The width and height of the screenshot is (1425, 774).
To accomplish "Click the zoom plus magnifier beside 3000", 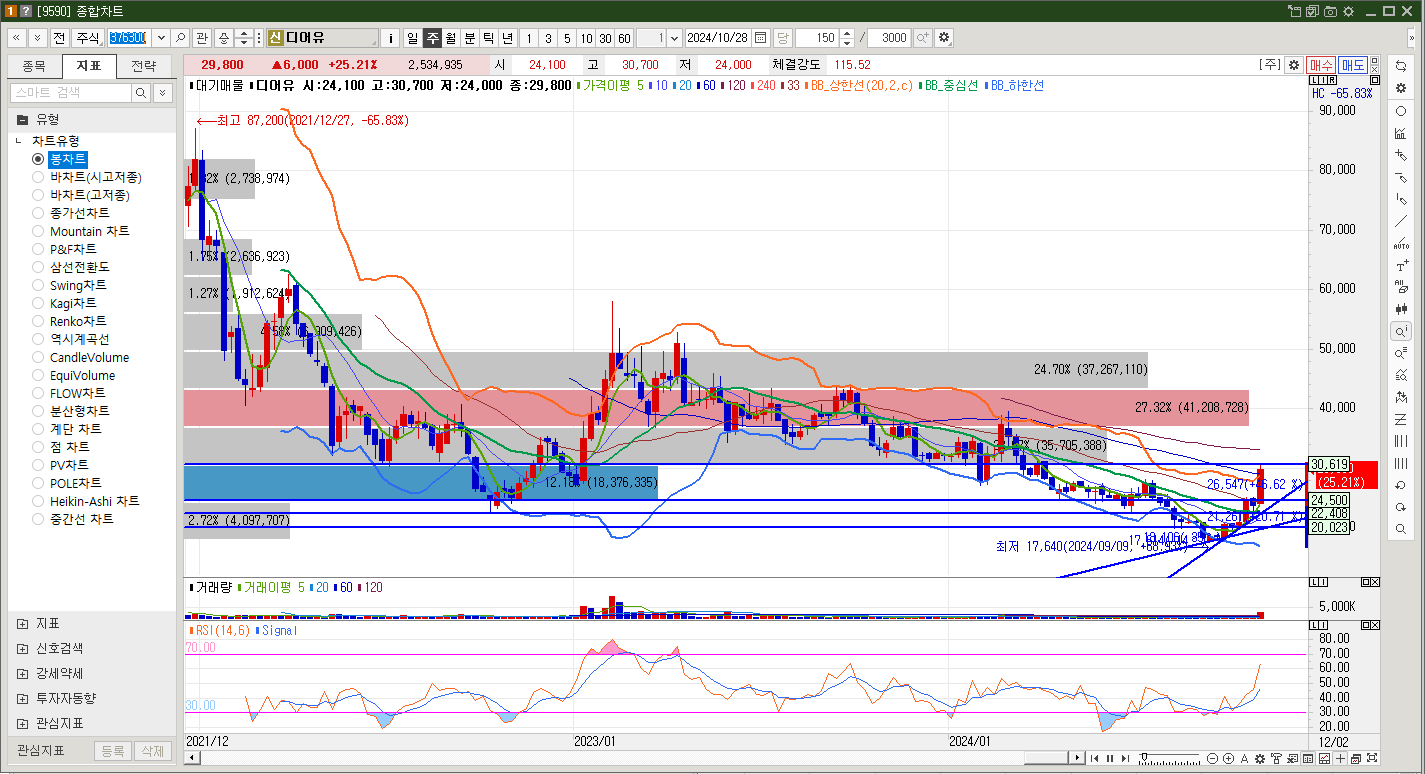I will [x=922, y=38].
